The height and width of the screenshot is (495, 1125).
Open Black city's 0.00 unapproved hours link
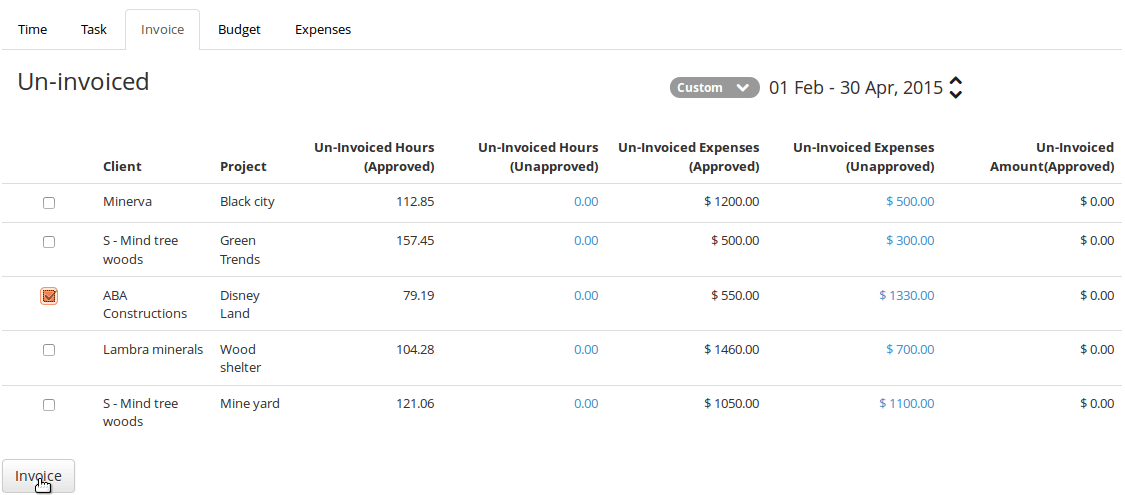[586, 202]
